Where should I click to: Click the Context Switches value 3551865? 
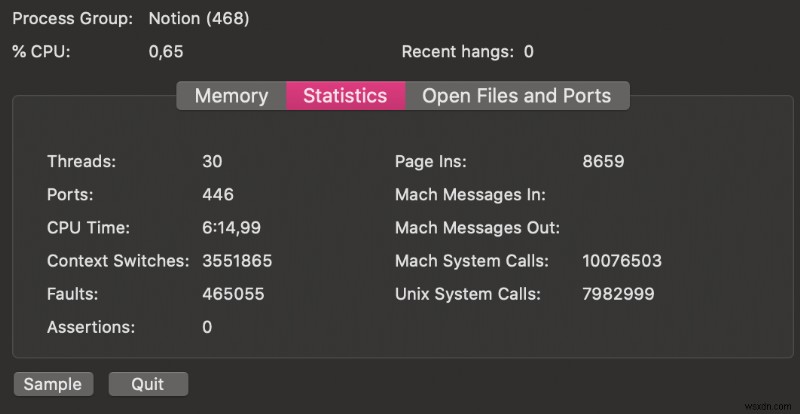click(x=237, y=261)
